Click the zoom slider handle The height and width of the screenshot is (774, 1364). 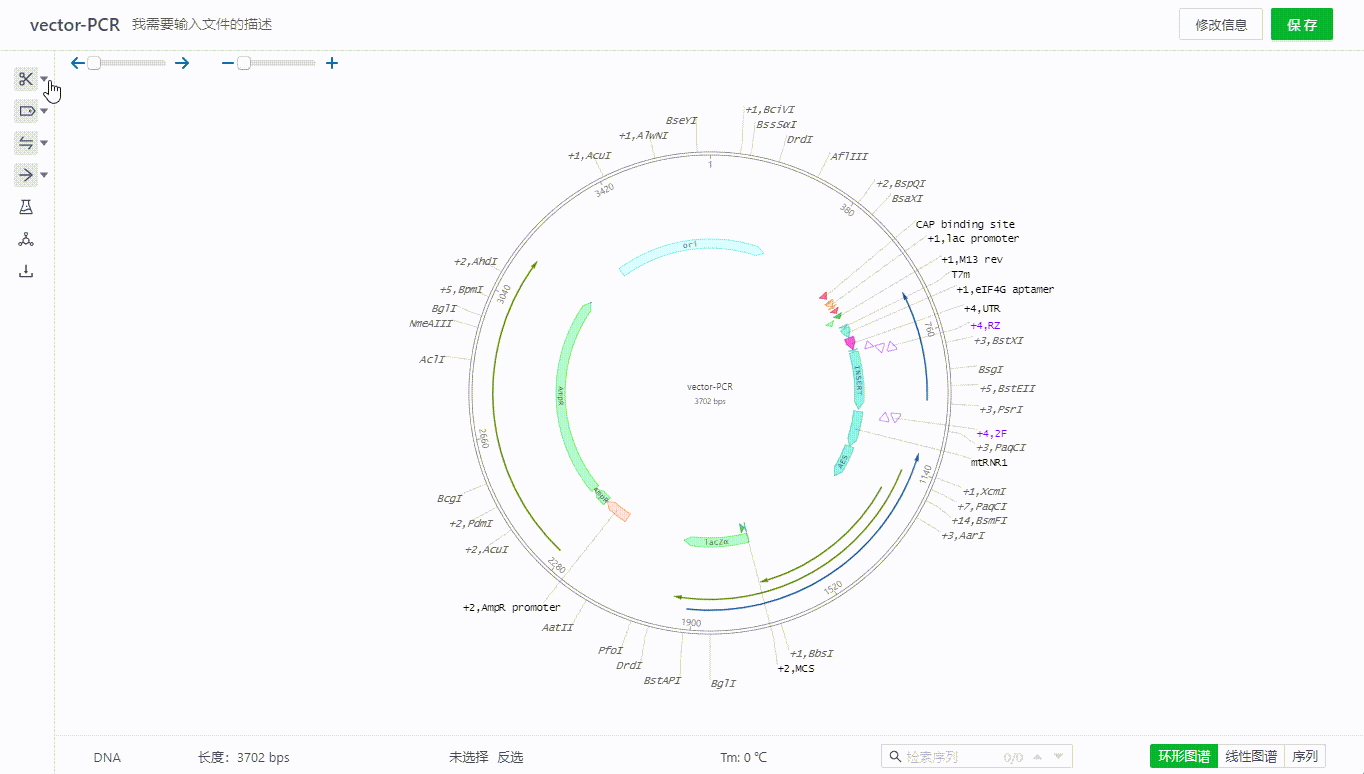click(x=243, y=63)
